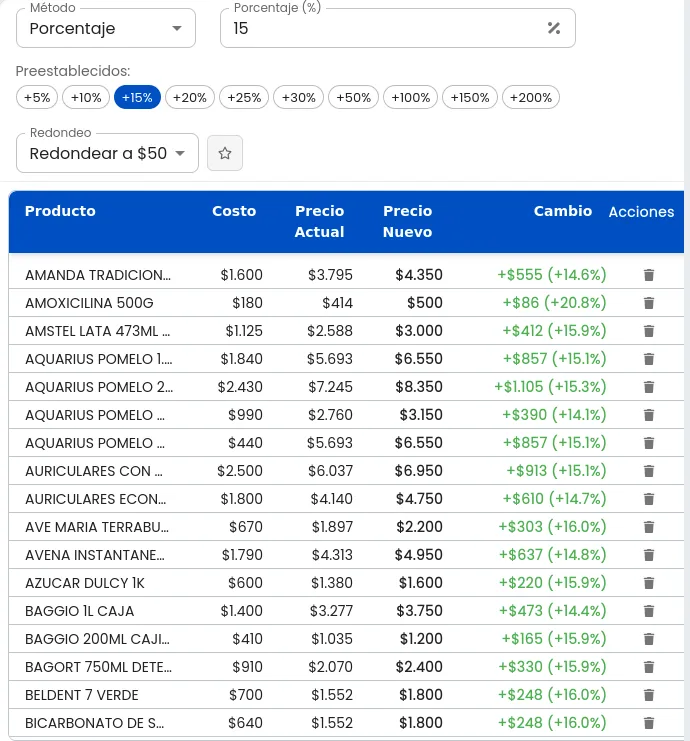Screen dimensions: 690x741
Task: Delete the BELDENT 7 VERDE row
Action: [x=649, y=695]
